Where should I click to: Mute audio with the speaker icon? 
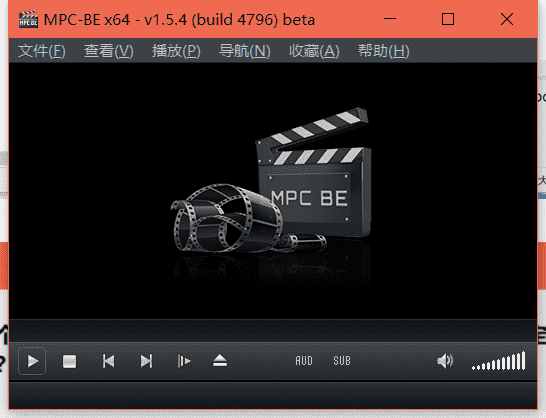(x=445, y=361)
